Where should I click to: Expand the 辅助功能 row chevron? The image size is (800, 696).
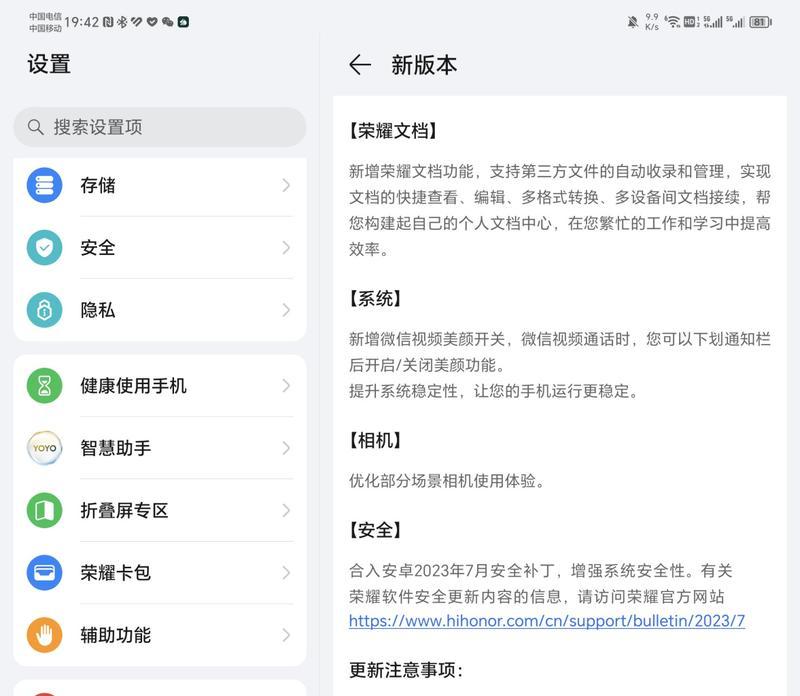pos(286,635)
